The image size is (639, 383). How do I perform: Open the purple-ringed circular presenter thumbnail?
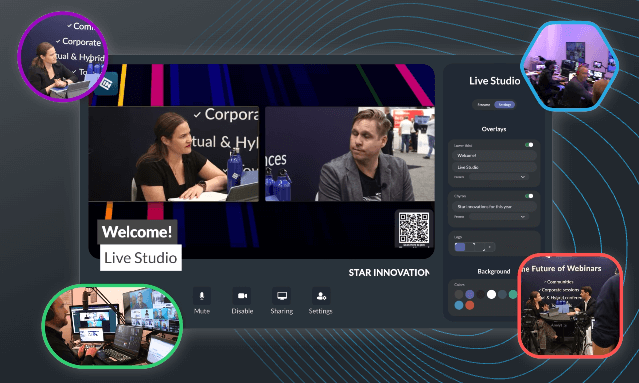click(62, 57)
